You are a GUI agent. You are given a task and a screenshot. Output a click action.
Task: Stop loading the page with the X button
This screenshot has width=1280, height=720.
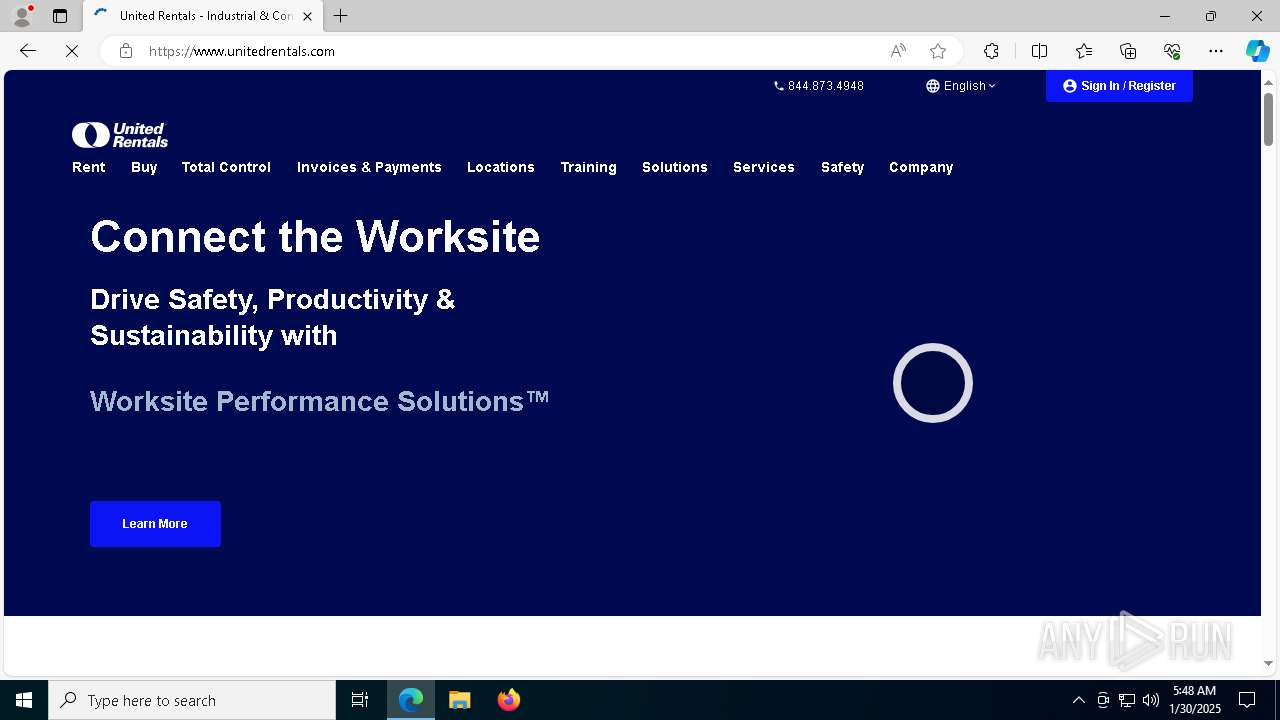tap(72, 51)
